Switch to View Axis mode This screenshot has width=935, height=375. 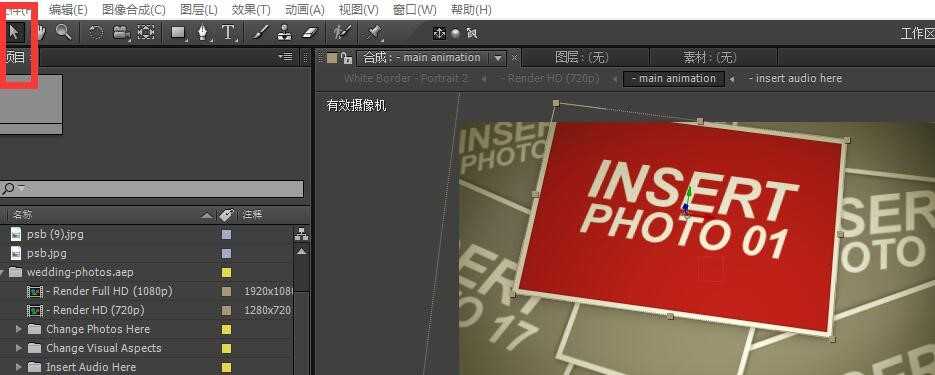click(472, 33)
